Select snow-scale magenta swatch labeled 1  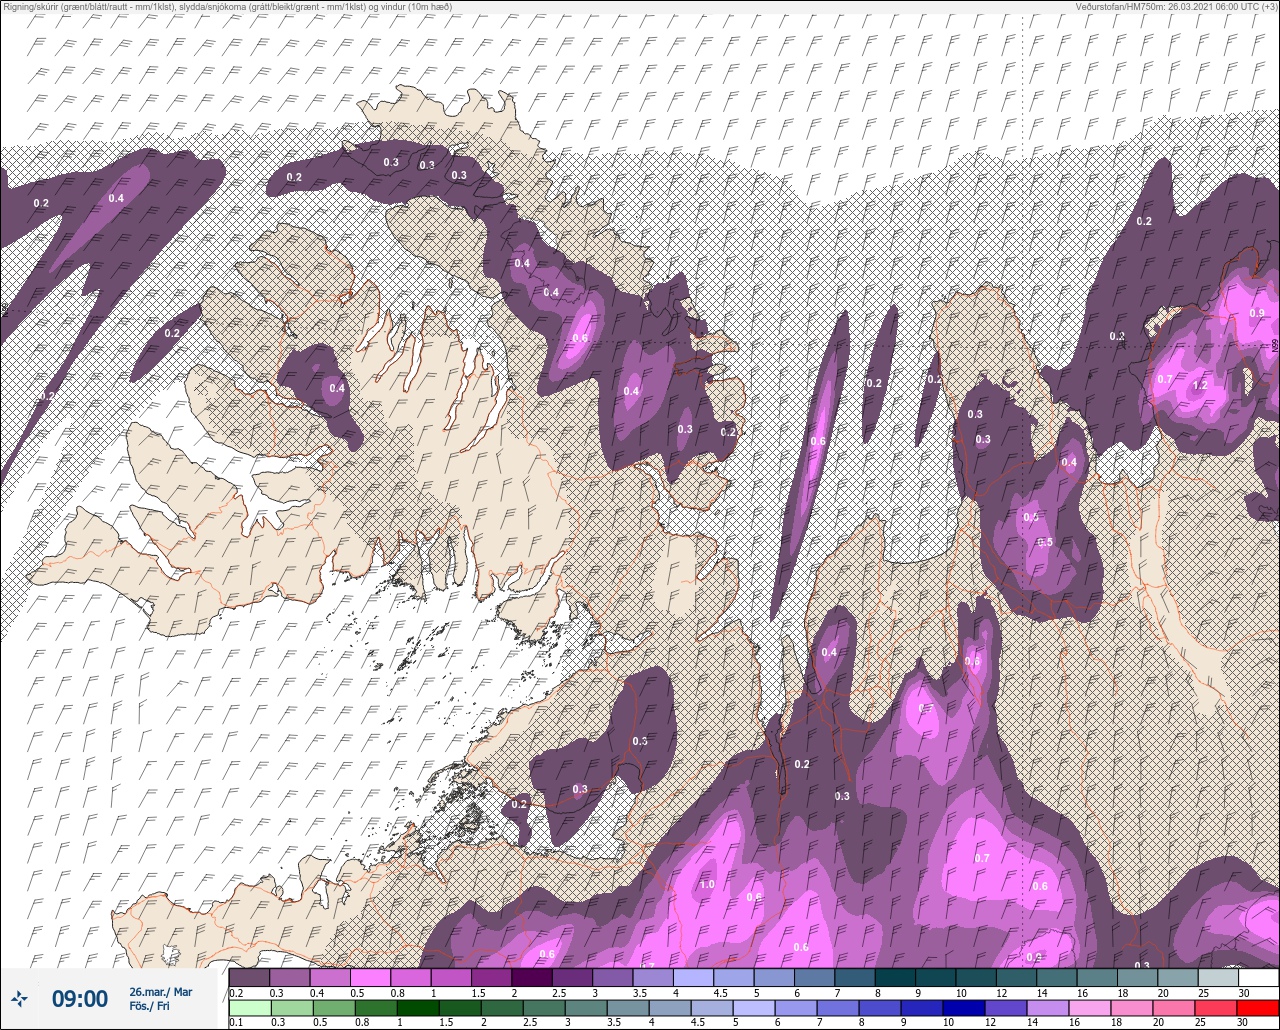[x=451, y=977]
